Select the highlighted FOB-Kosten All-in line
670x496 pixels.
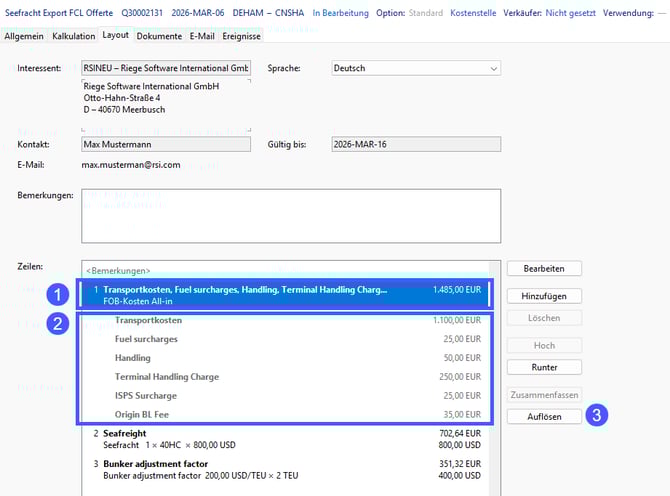[x=285, y=295]
